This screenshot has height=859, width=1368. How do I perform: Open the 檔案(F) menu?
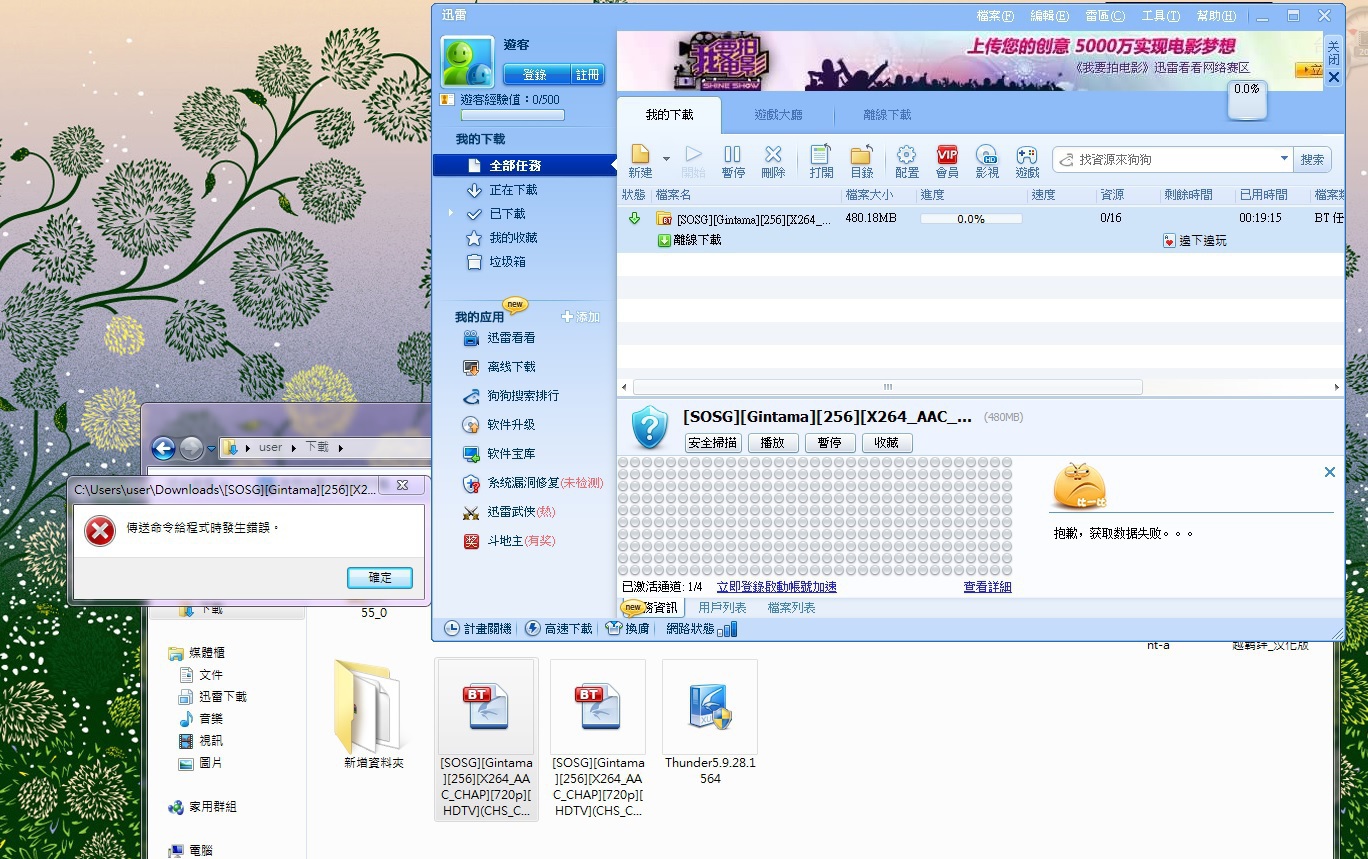(994, 16)
